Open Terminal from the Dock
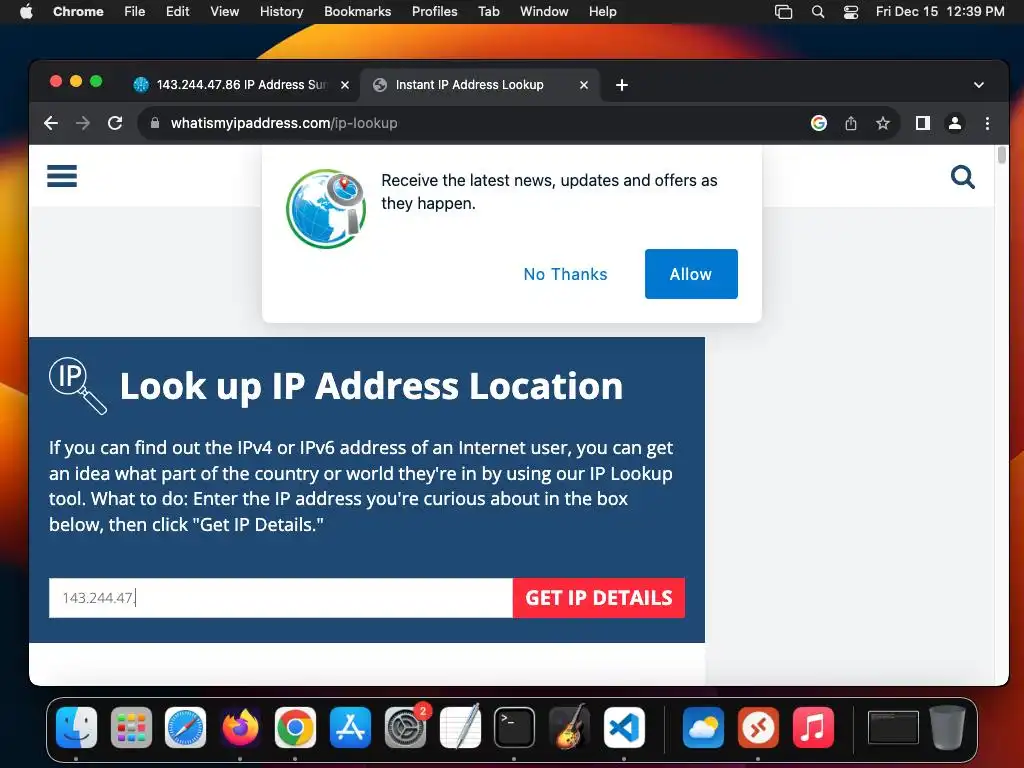 point(515,727)
